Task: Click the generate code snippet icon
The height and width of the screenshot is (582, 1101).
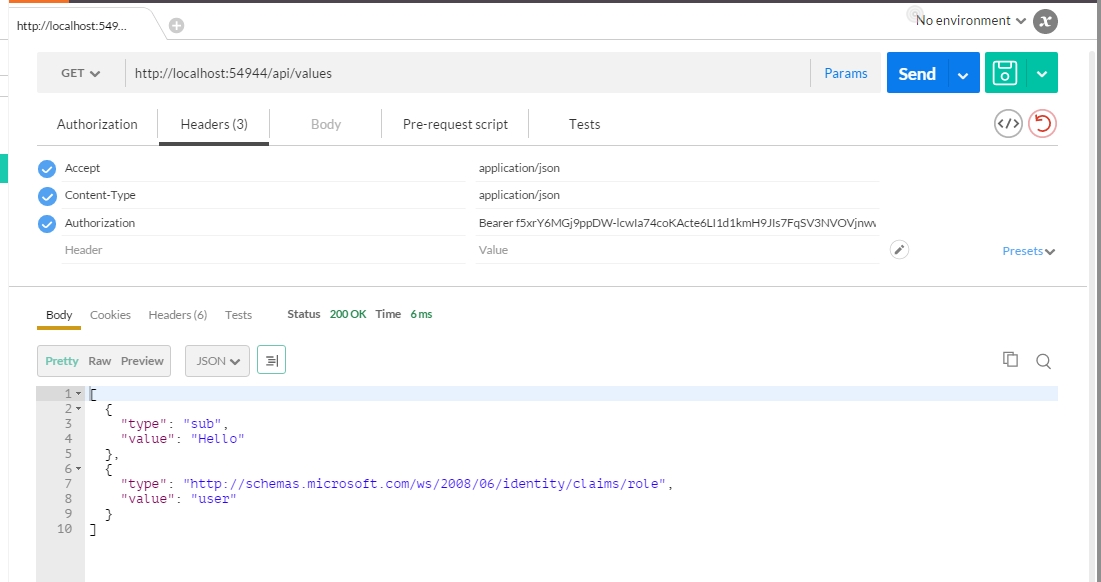Action: pyautogui.click(x=1008, y=124)
